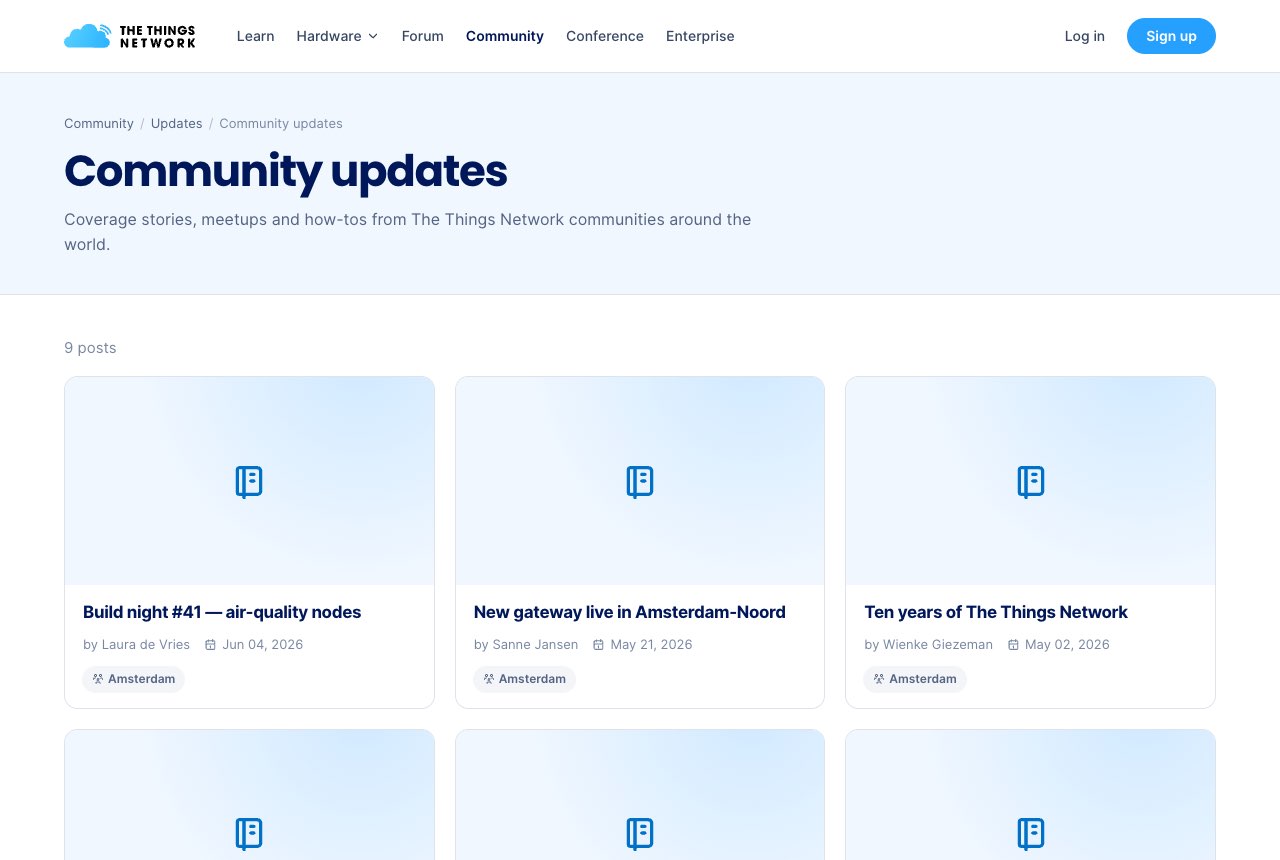Open The Things Network logo homepage
Viewport: 1280px width, 860px height.
tap(130, 36)
